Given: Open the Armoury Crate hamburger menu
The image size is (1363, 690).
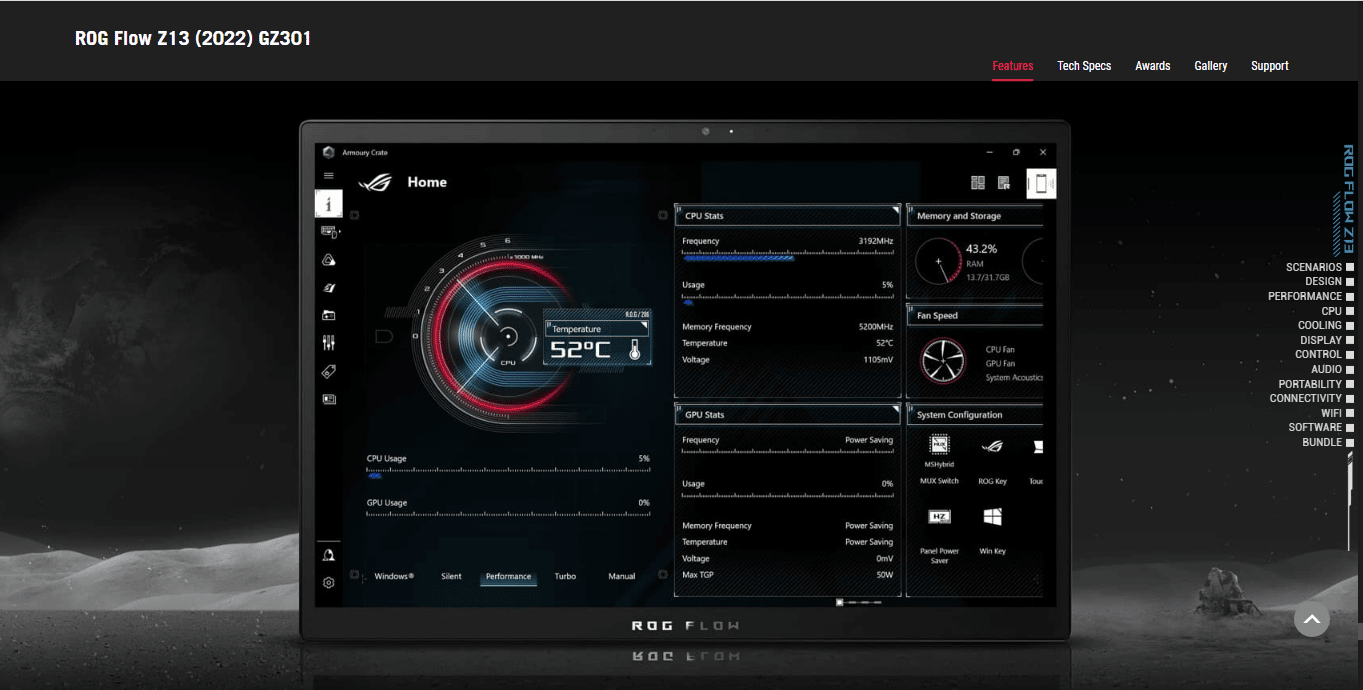Looking at the screenshot, I should pyautogui.click(x=329, y=176).
